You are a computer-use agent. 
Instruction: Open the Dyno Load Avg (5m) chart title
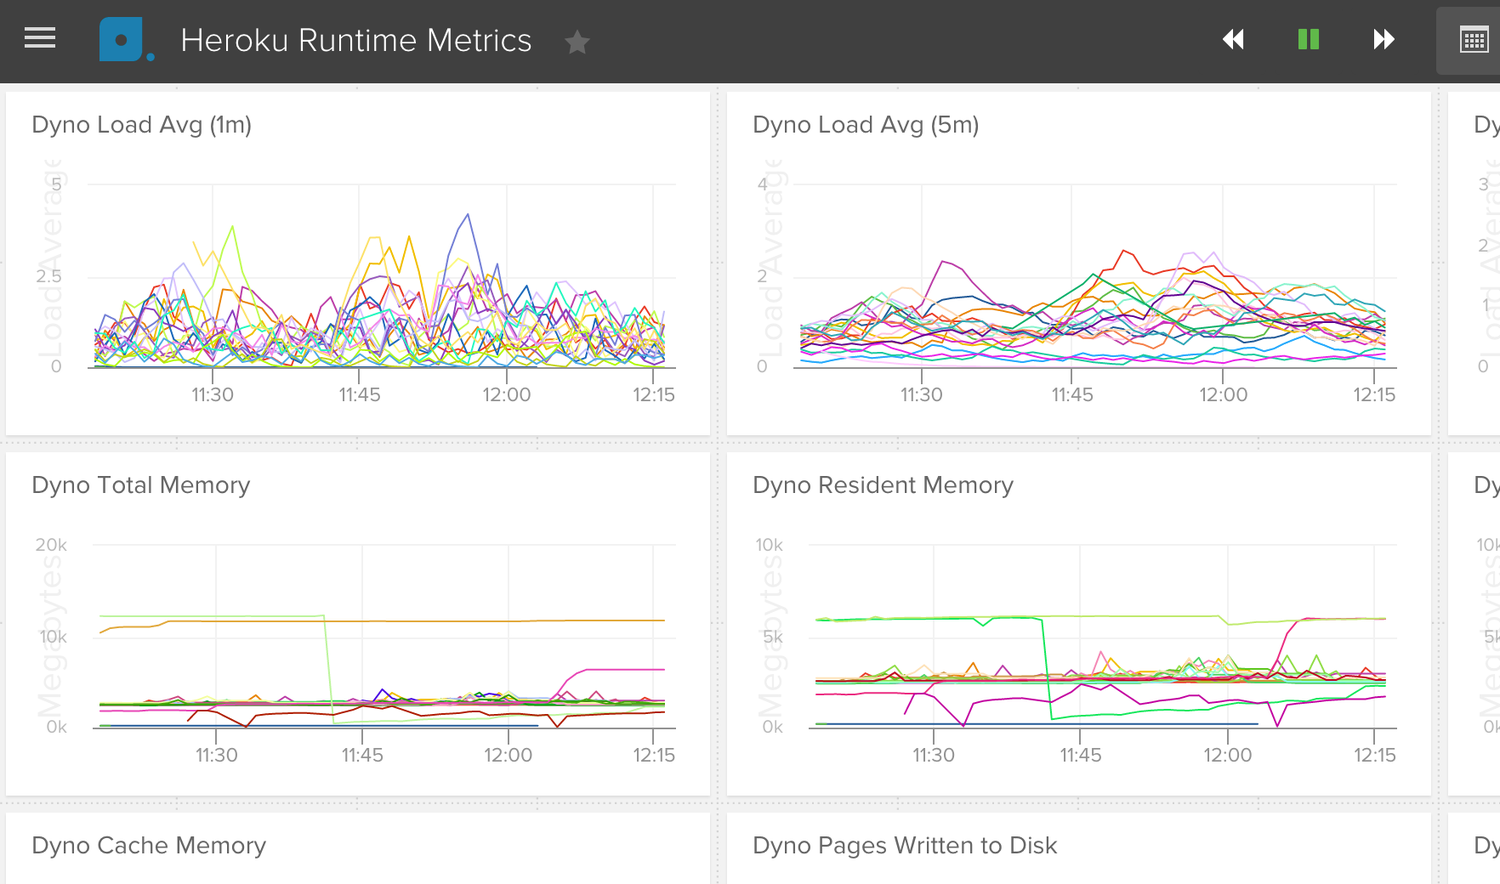pos(866,125)
